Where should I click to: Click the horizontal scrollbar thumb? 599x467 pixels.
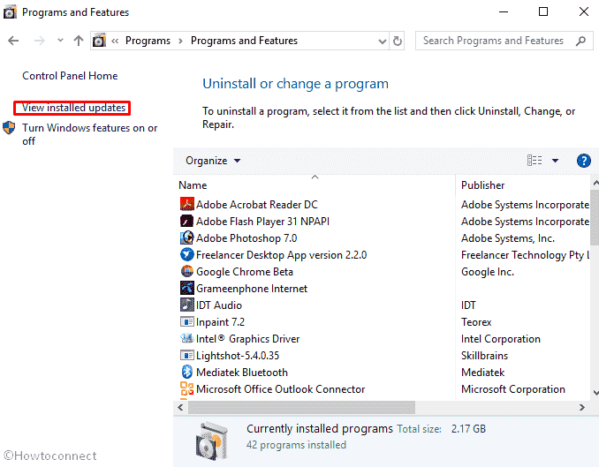coord(301,407)
